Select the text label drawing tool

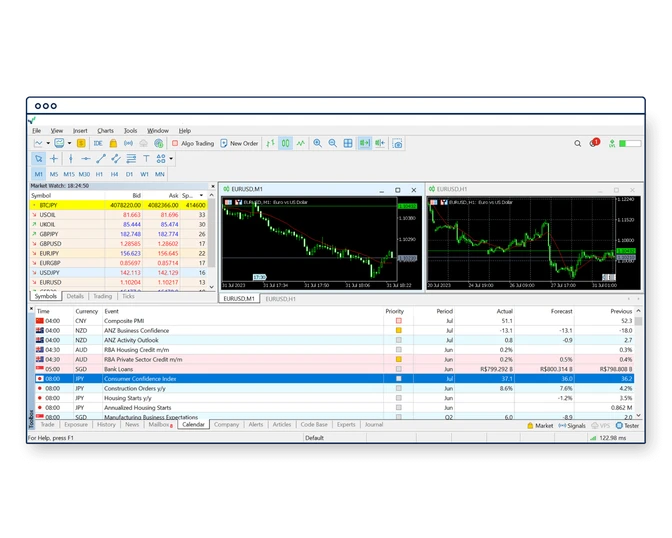click(146, 159)
